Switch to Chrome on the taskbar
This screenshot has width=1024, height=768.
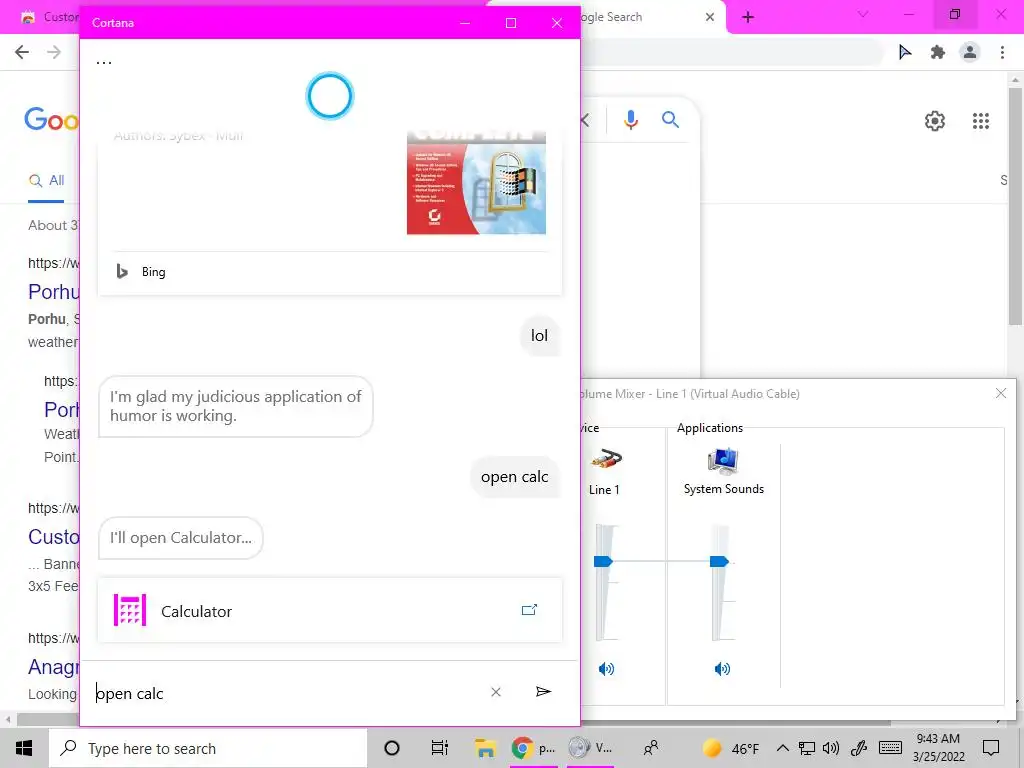(534, 748)
